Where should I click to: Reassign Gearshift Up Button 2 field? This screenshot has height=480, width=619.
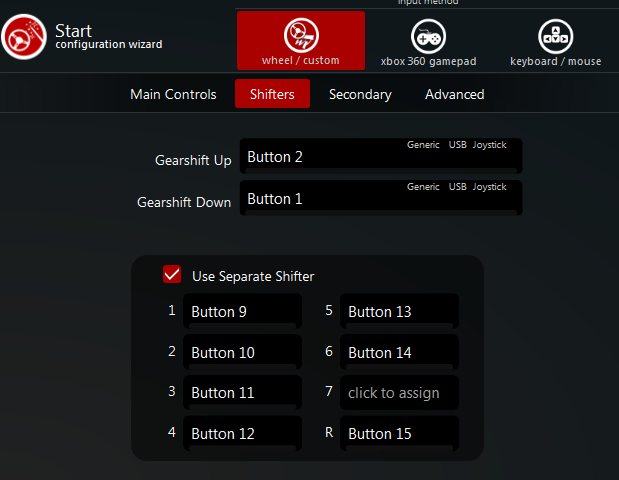[x=381, y=156]
